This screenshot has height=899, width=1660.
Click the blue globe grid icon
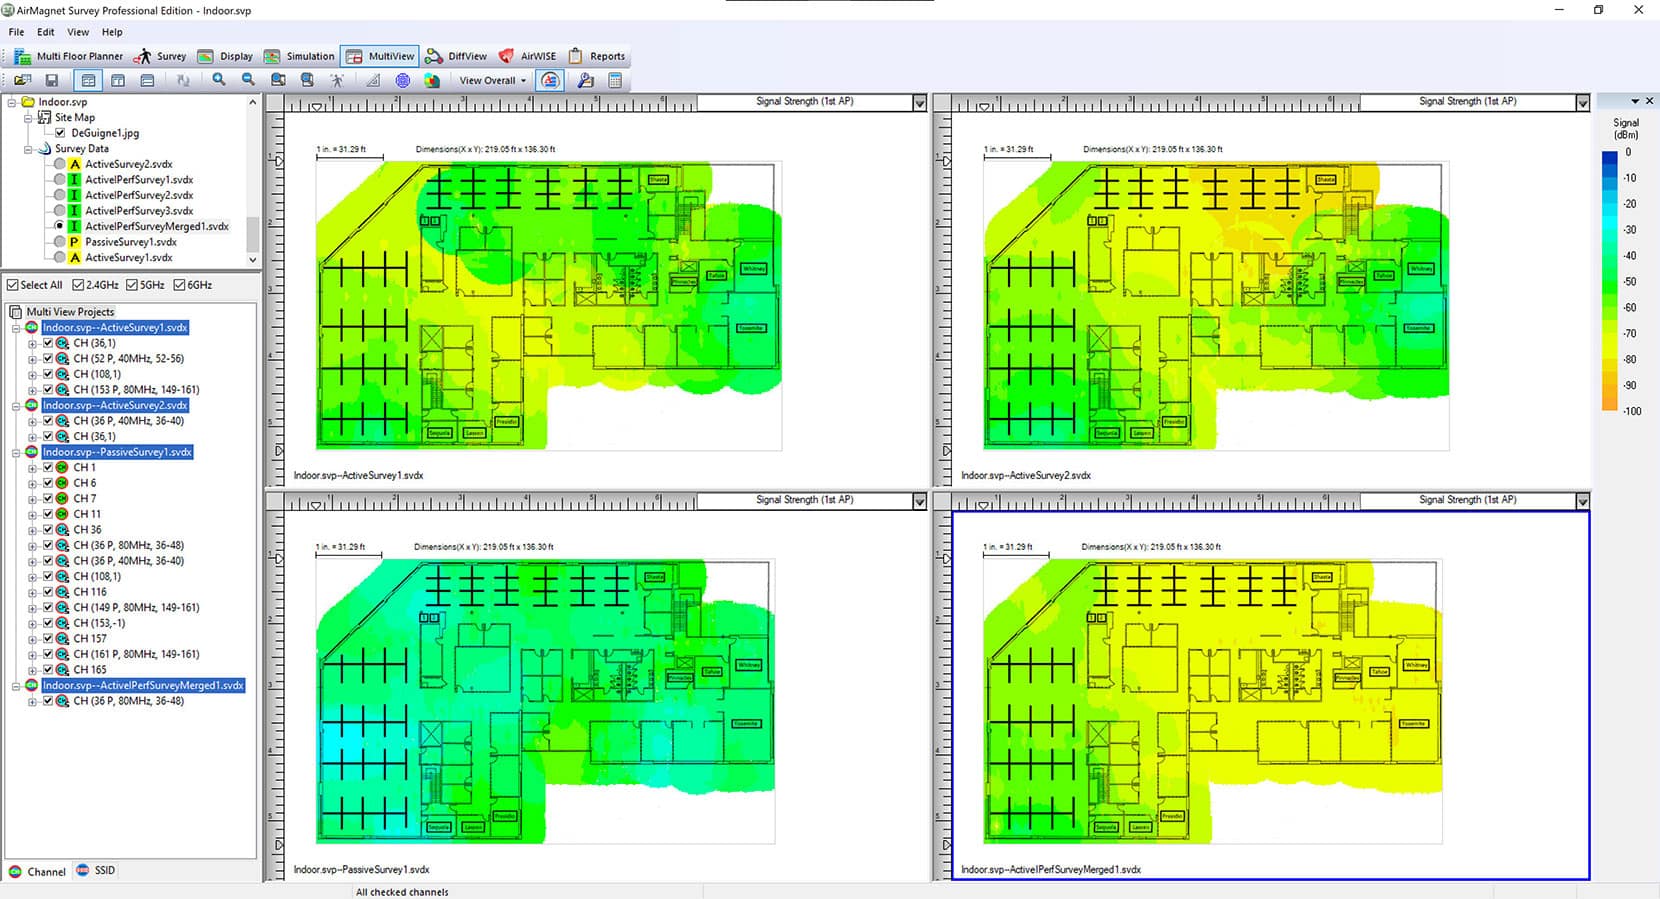tap(402, 80)
